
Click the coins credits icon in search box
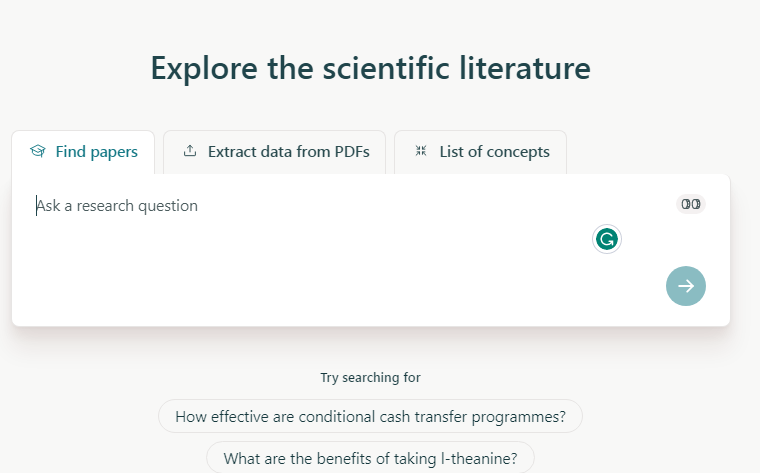[x=691, y=204]
